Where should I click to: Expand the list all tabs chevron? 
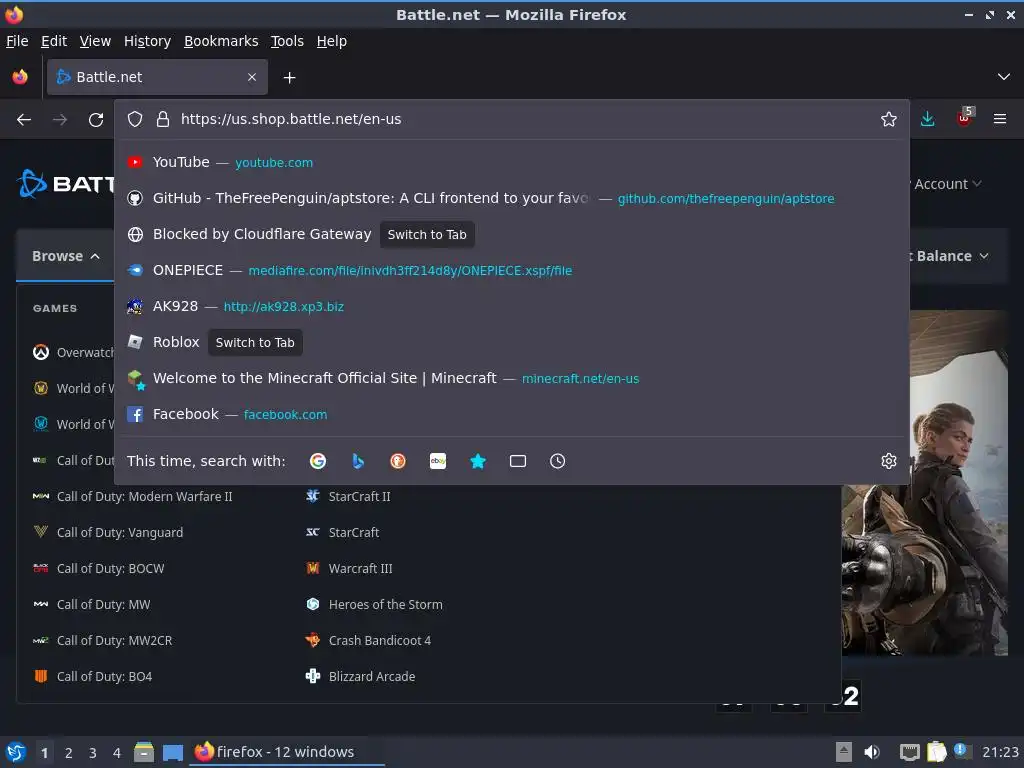click(x=1004, y=77)
